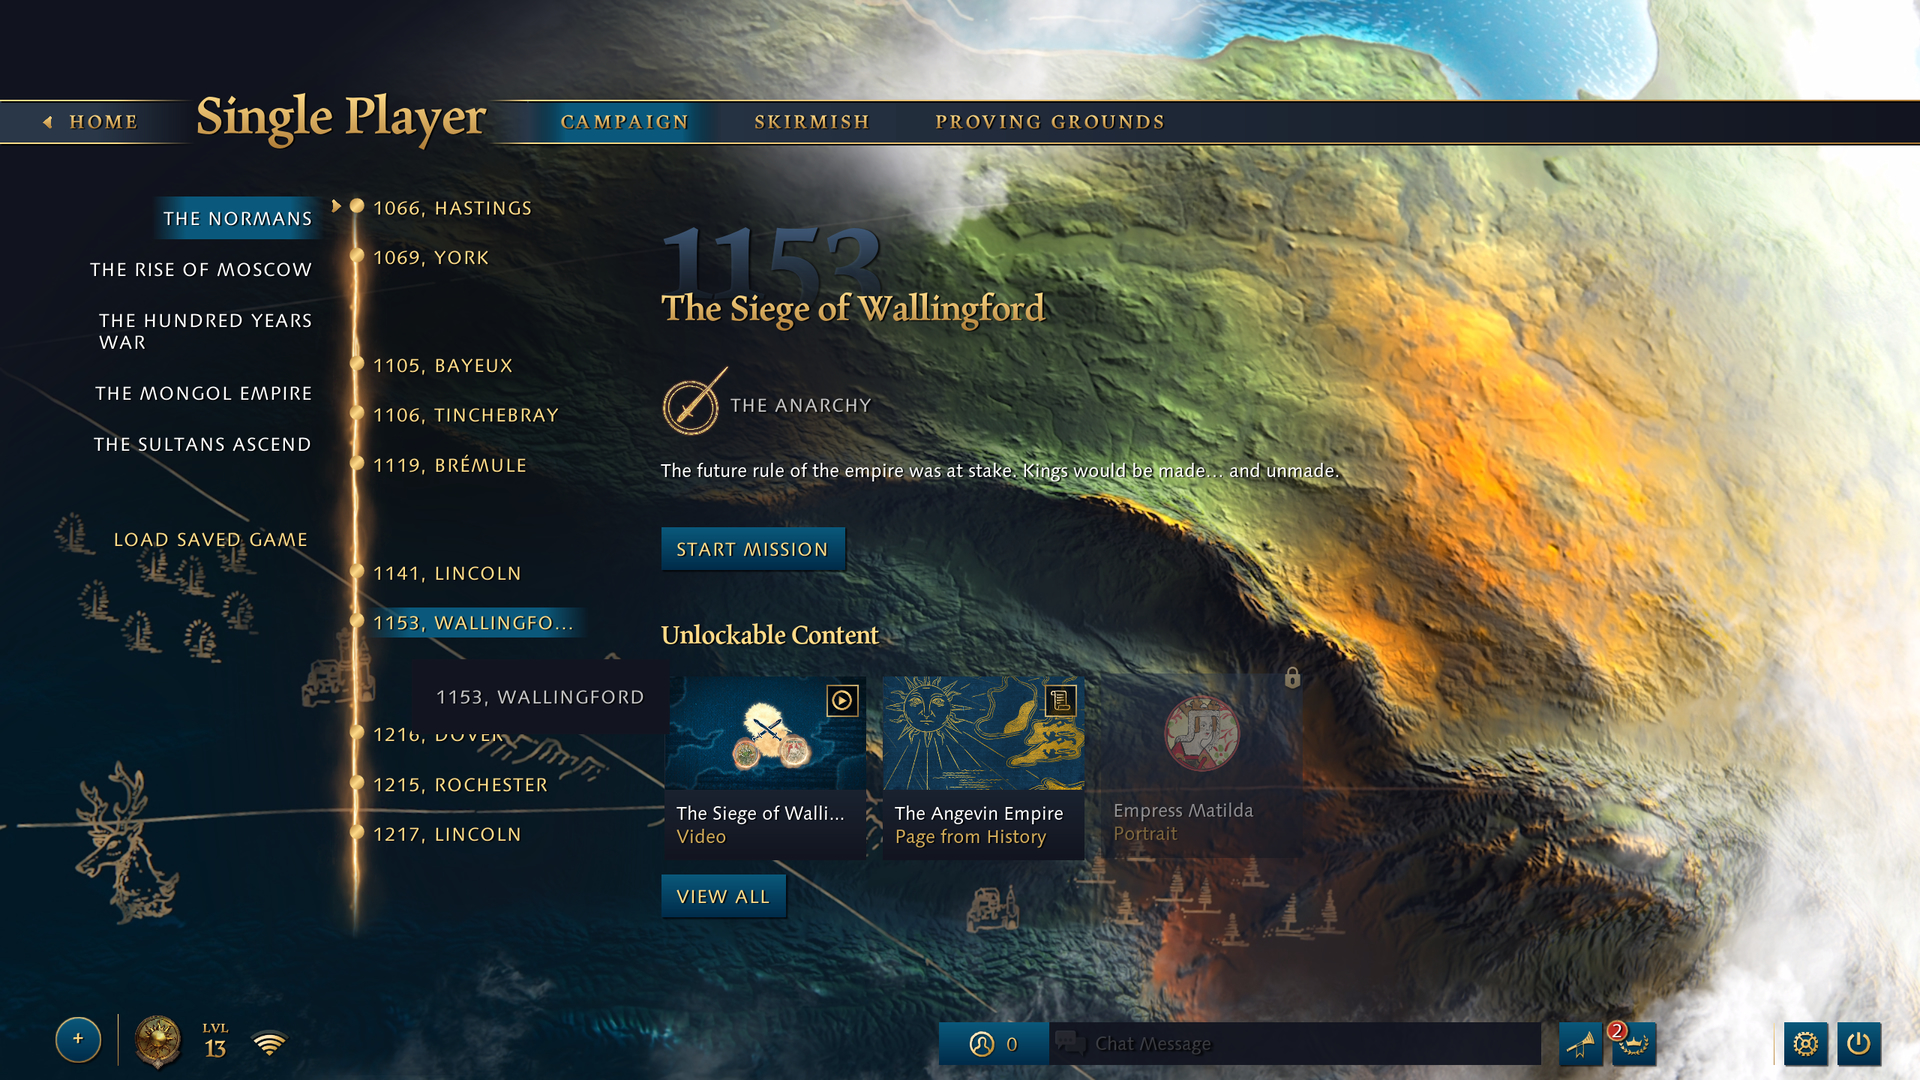Click the Wi-Fi connection status icon
The width and height of the screenshot is (1920, 1080).
[x=268, y=1041]
